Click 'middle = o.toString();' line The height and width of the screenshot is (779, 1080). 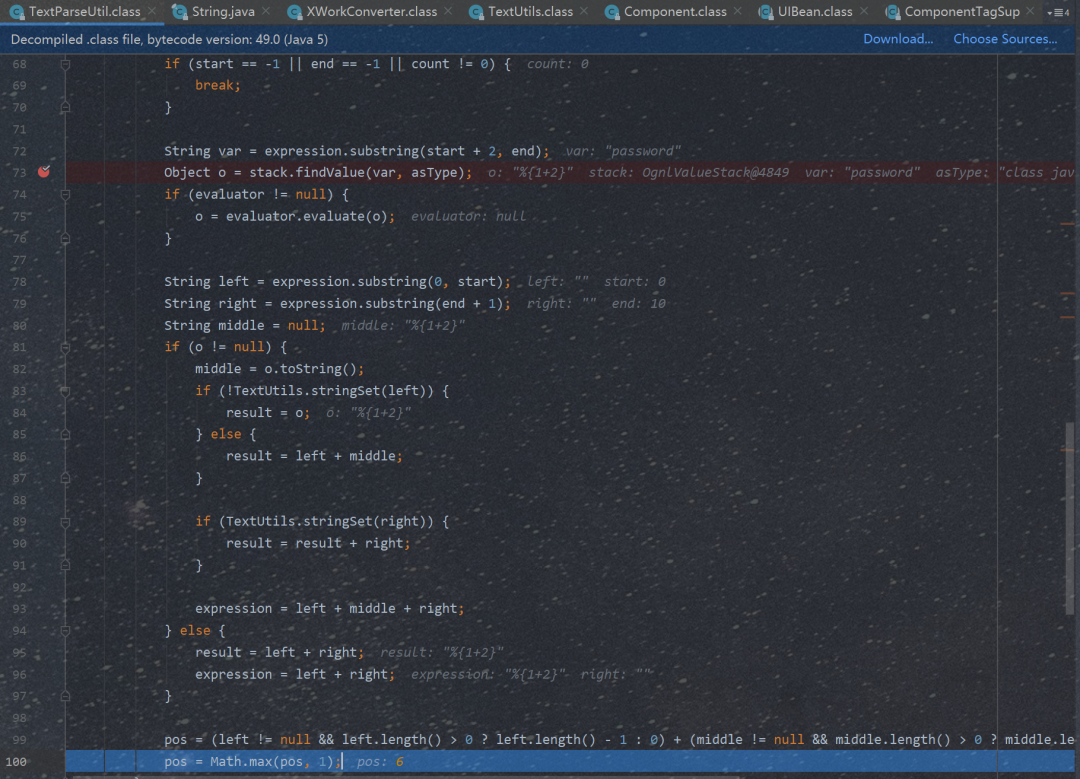coord(279,368)
